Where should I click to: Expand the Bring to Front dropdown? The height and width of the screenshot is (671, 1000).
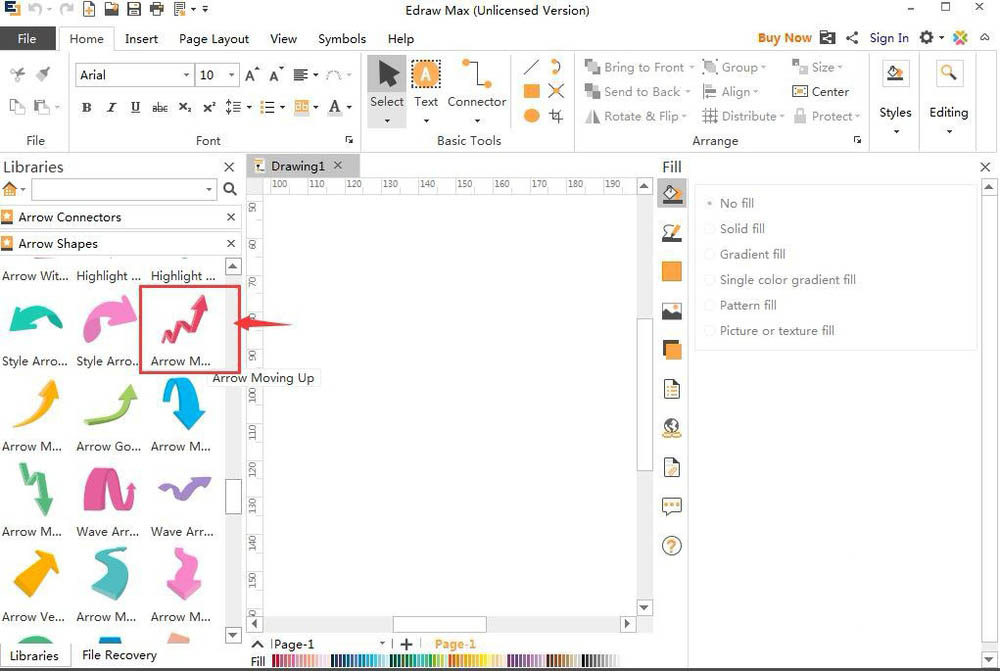click(691, 67)
